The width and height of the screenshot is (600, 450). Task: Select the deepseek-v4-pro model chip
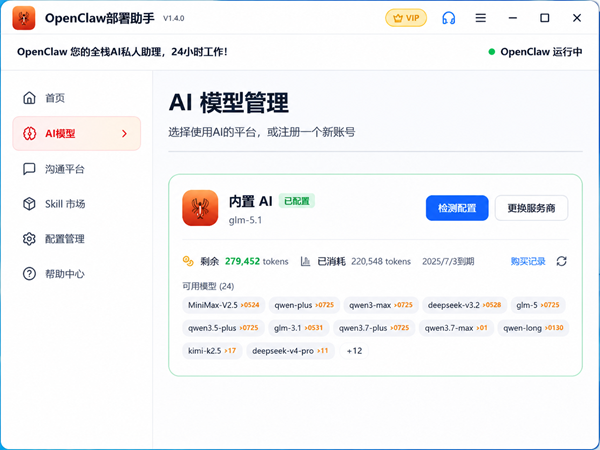click(290, 351)
